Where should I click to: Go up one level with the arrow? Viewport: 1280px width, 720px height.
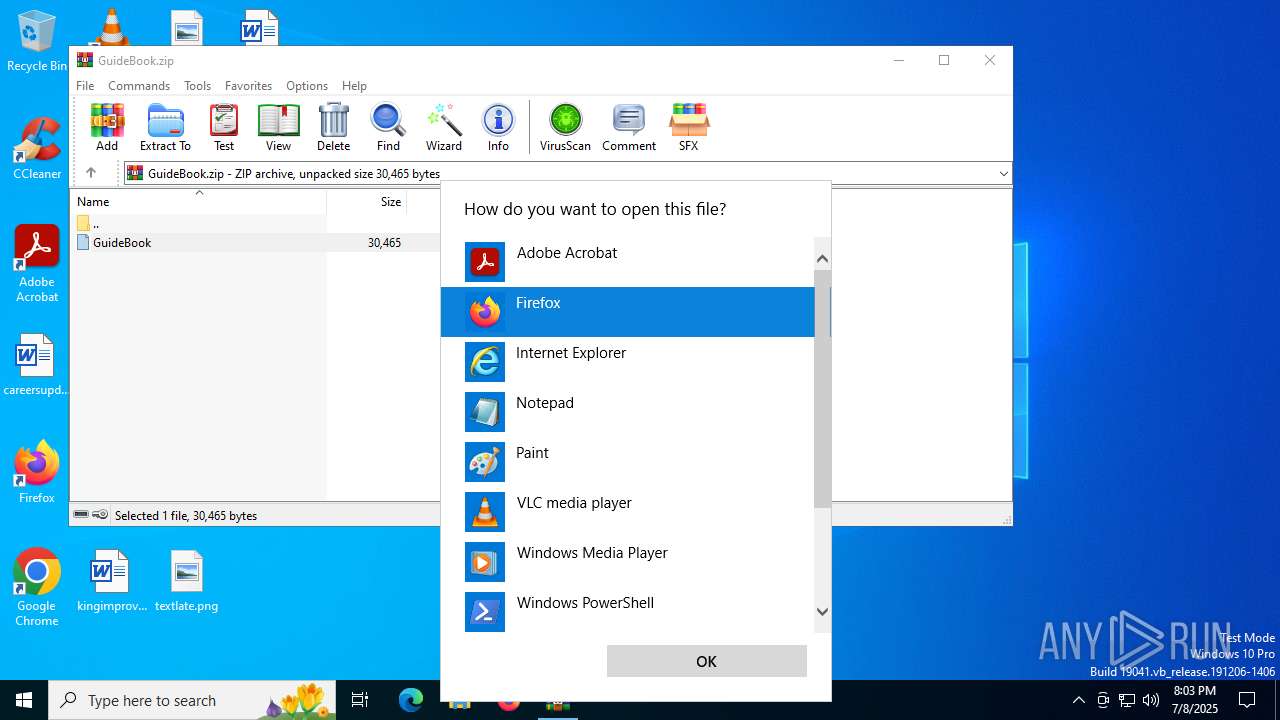click(91, 173)
